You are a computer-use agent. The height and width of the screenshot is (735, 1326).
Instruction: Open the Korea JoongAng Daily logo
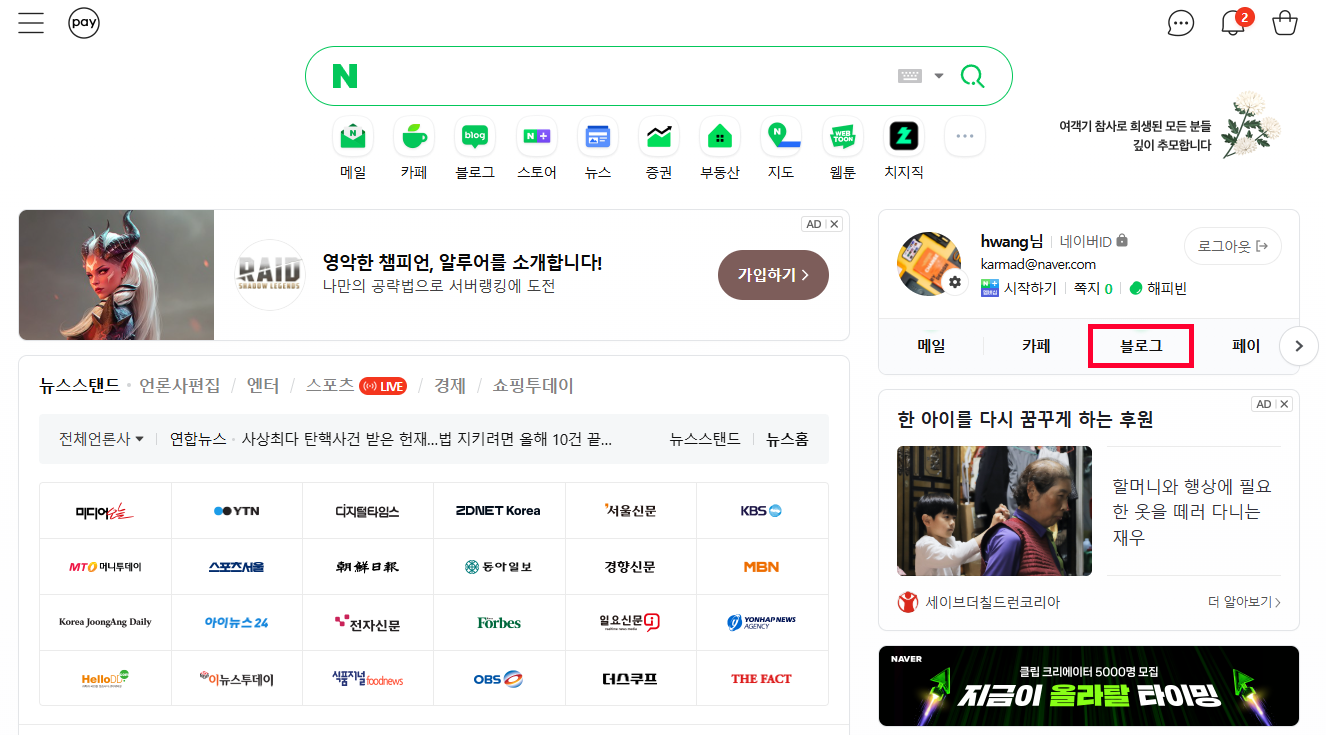105,623
